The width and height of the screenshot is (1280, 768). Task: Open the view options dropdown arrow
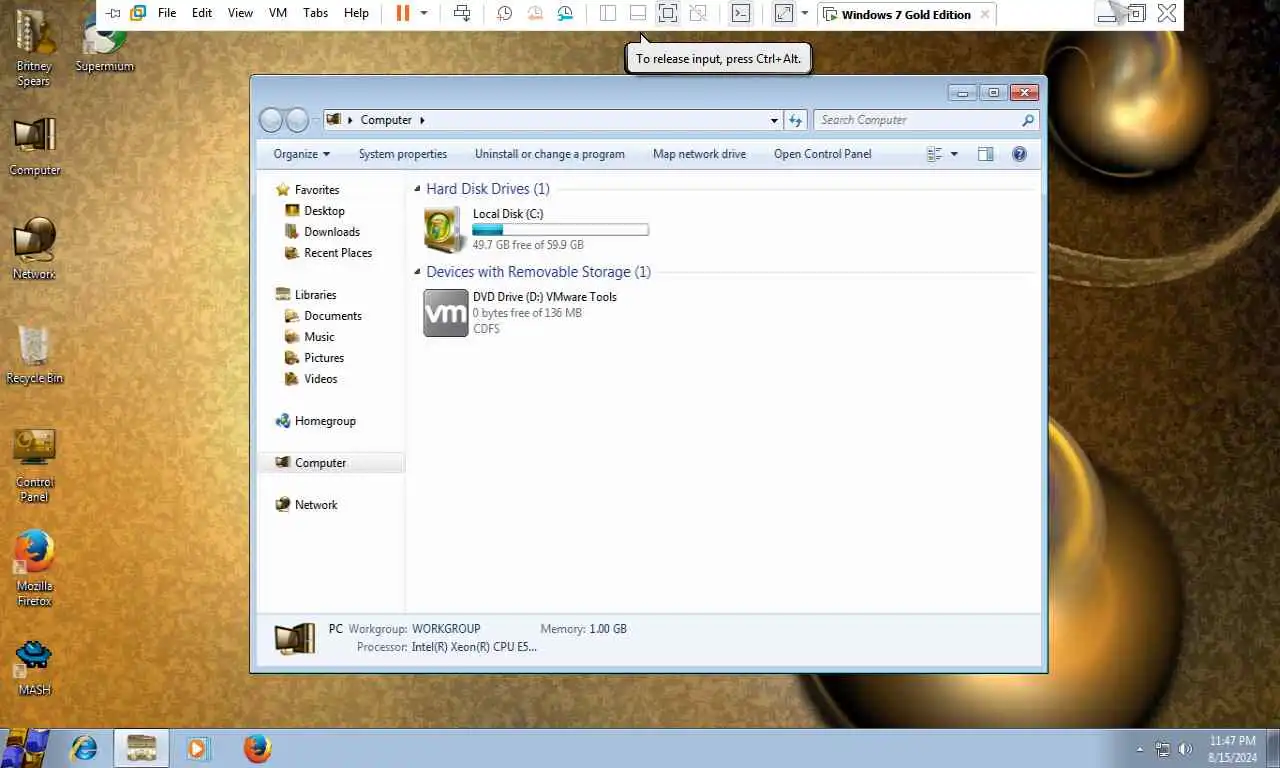[x=954, y=154]
